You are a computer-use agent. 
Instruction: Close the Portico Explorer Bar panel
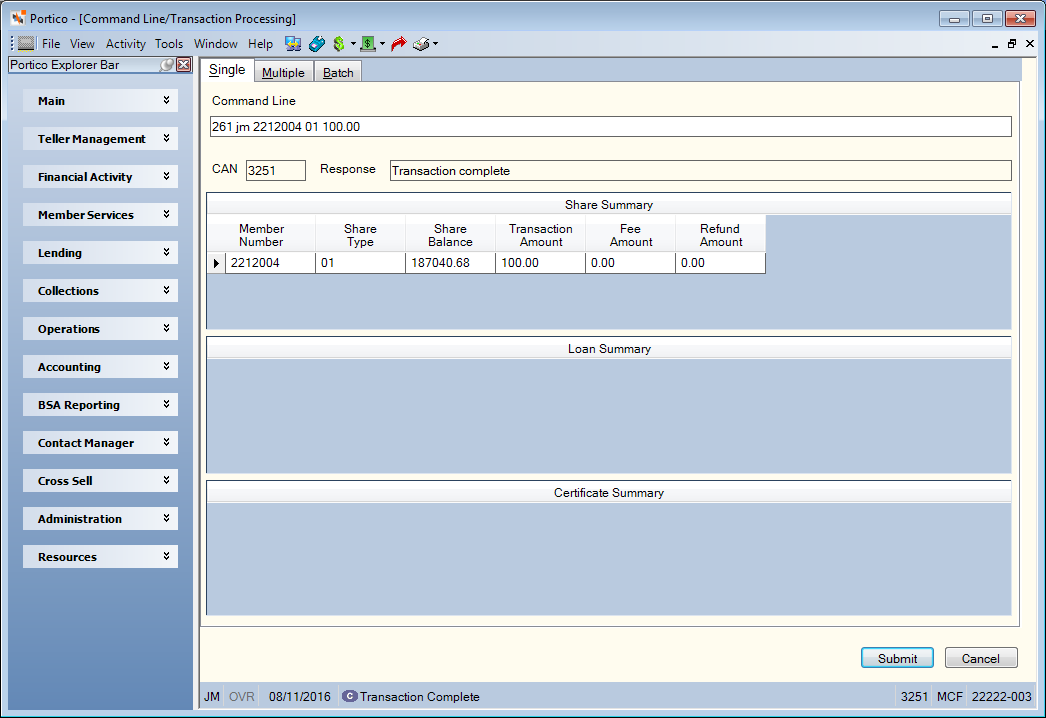click(x=183, y=65)
